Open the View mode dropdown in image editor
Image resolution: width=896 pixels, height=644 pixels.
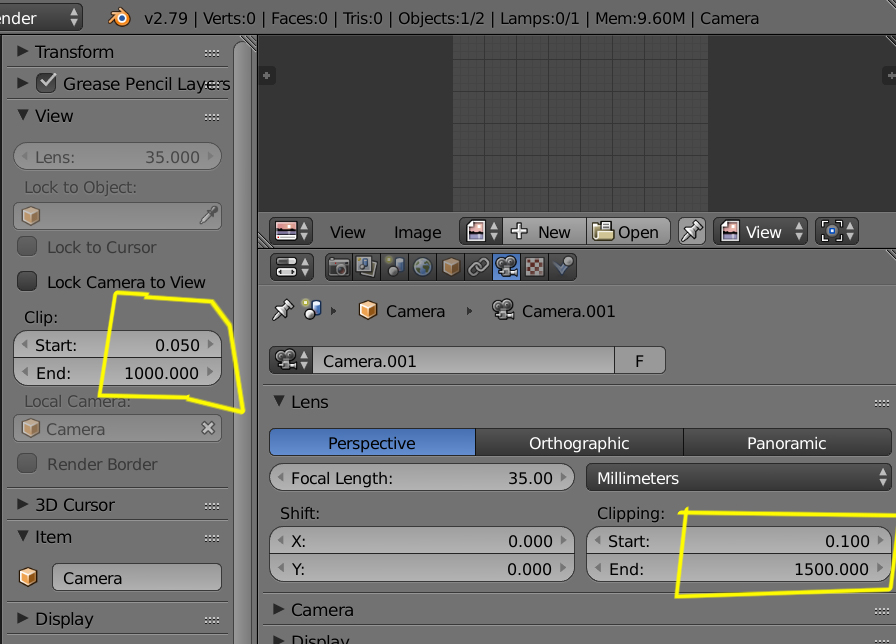click(761, 231)
